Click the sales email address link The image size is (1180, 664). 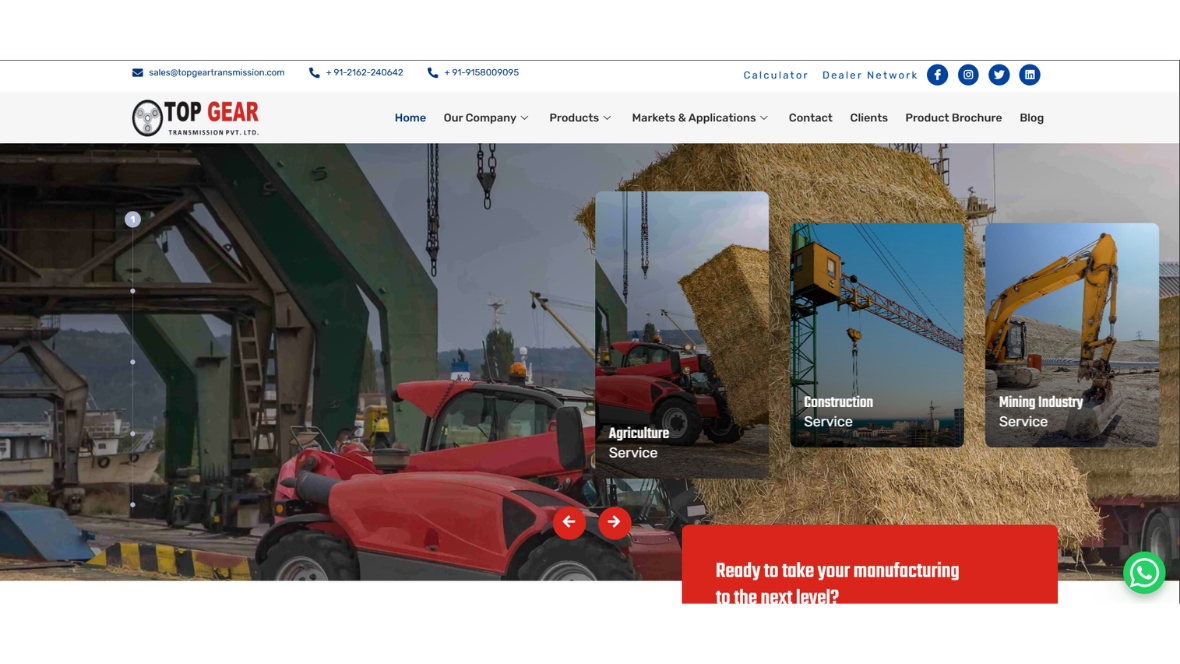[x=216, y=73]
